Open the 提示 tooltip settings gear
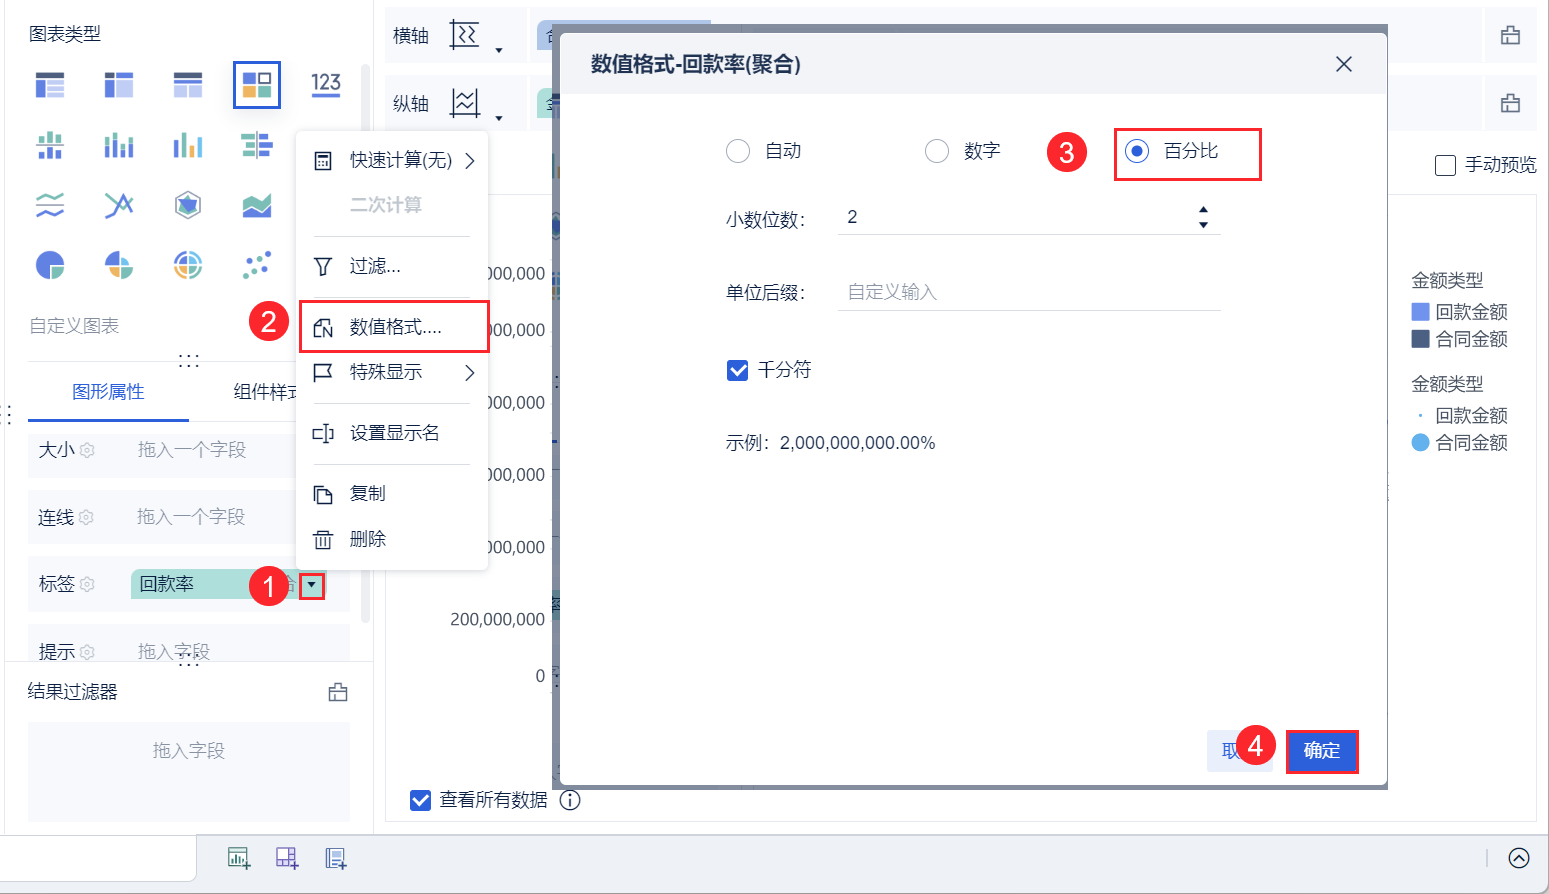This screenshot has width=1549, height=894. 87,652
